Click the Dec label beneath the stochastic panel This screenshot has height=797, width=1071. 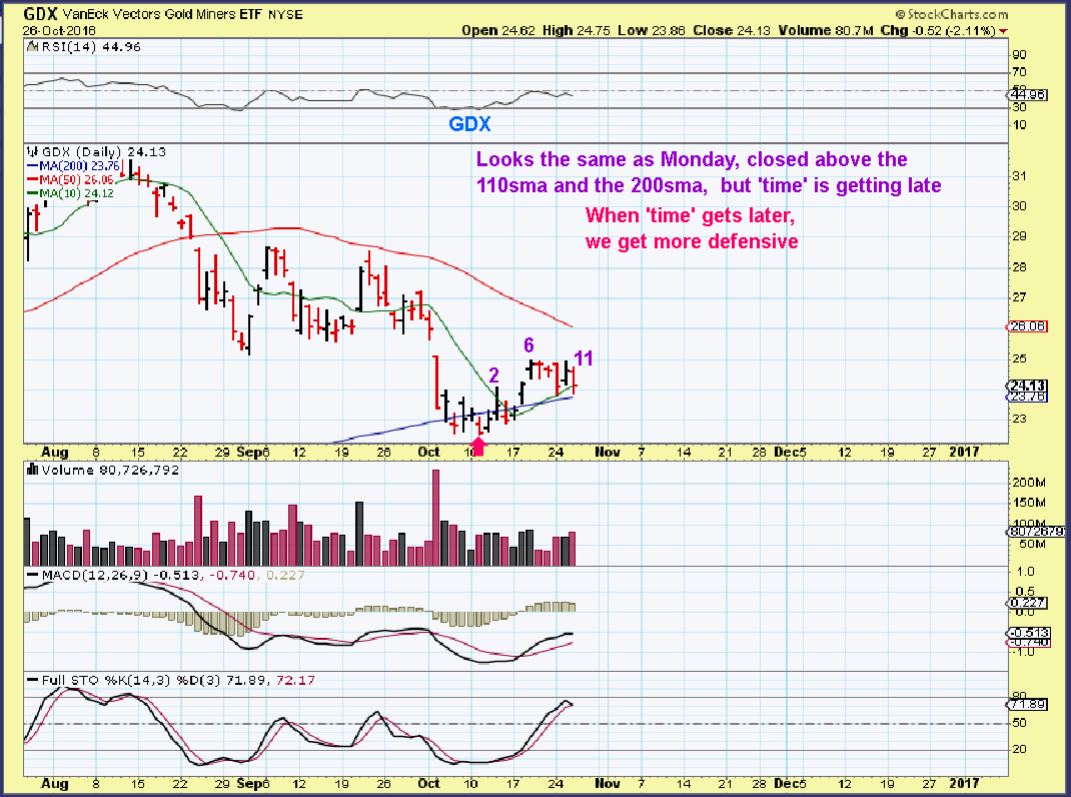pos(786,783)
